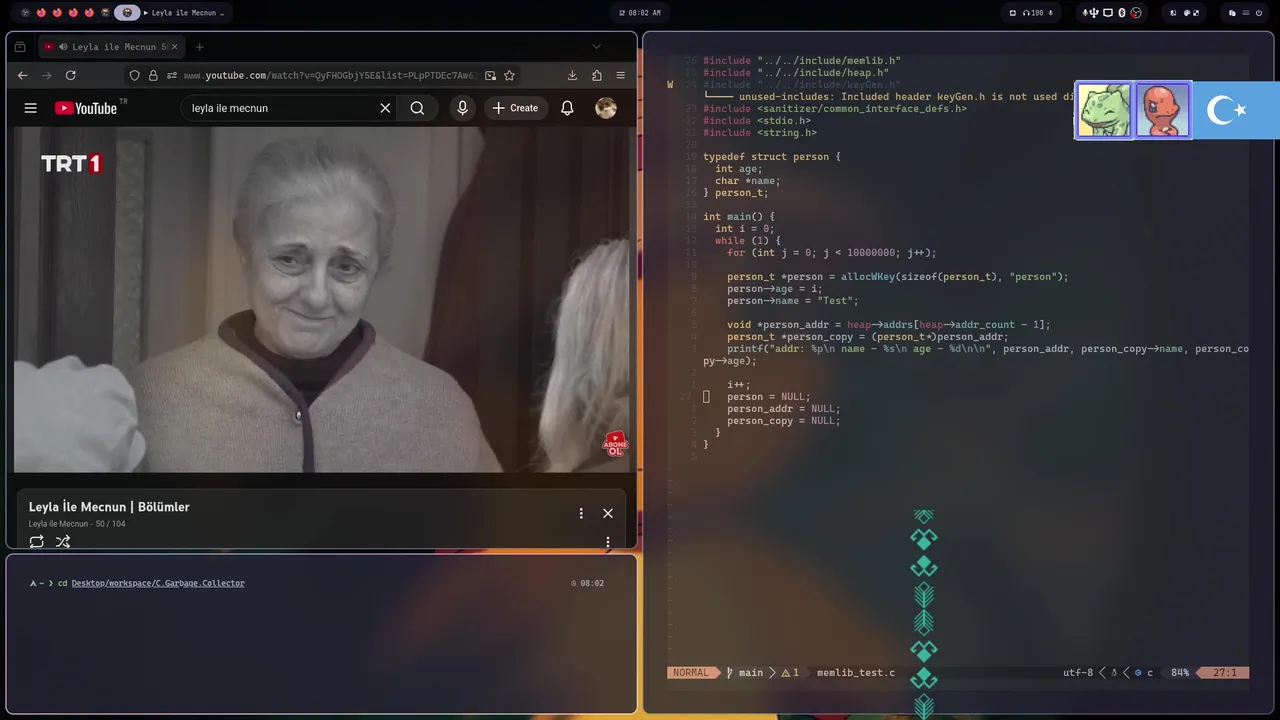The width and height of the screenshot is (1280, 720).
Task: Open playlist panel three-dot menu
Action: pos(581,513)
